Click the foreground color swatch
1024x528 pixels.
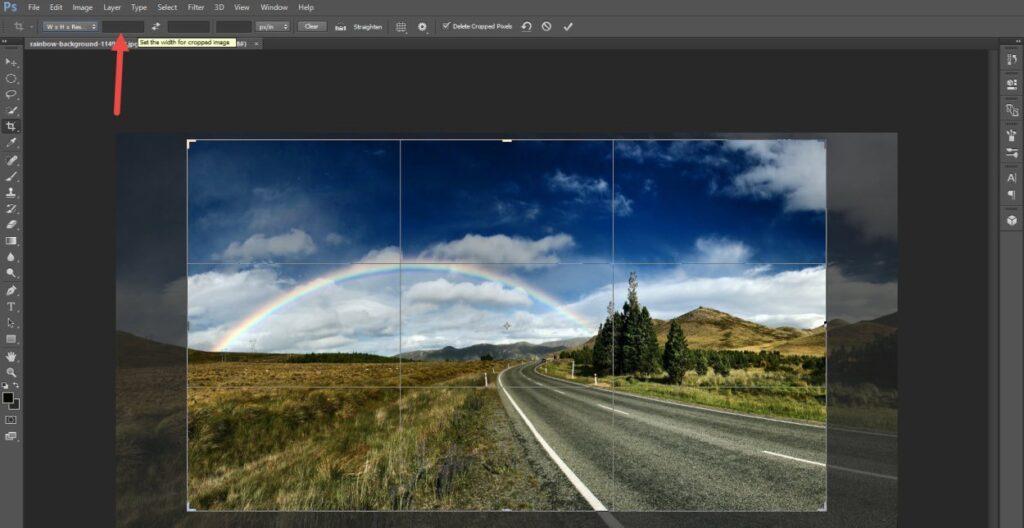(8, 398)
